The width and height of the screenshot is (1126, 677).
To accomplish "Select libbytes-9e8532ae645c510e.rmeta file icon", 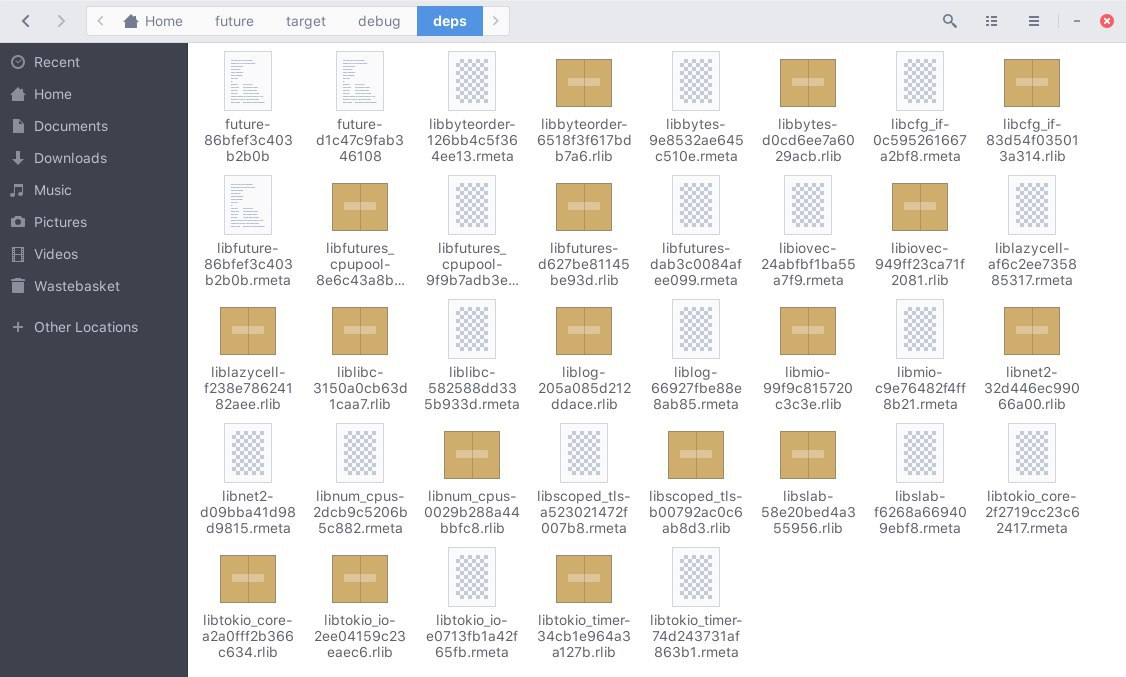I will (x=696, y=81).
